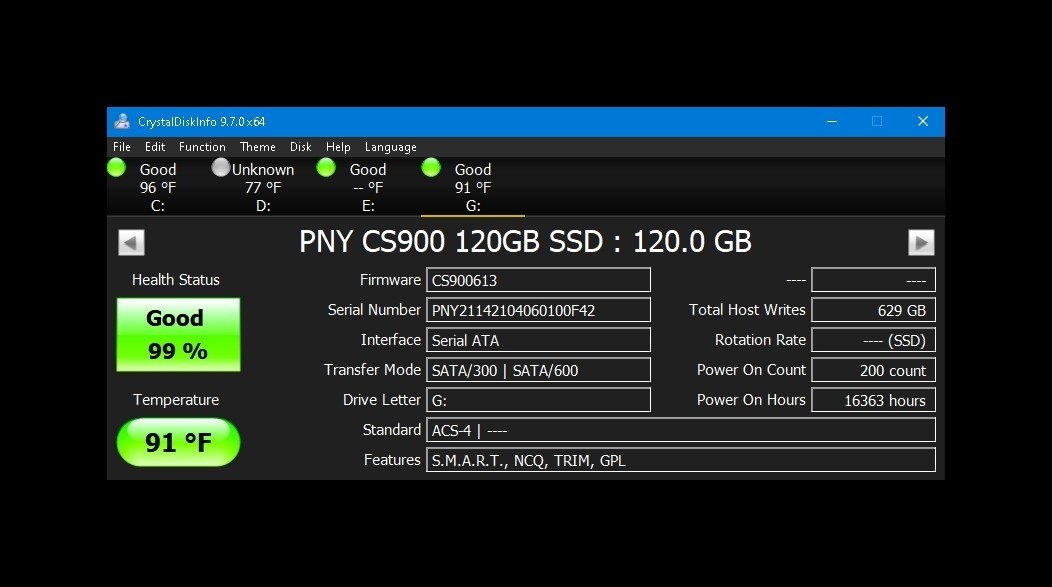
Task: Go to the next disk with right arrow
Action: pyautogui.click(x=921, y=242)
